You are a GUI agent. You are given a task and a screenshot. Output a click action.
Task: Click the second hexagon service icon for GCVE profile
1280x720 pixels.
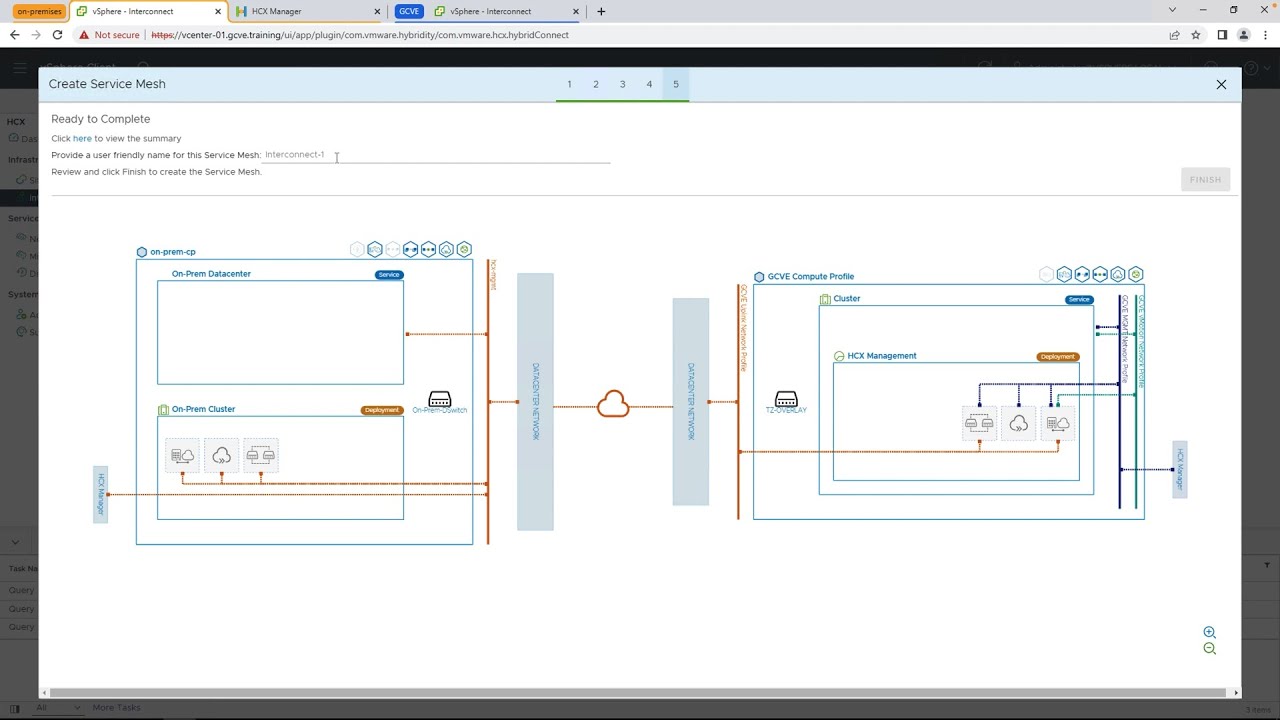[x=1064, y=274]
